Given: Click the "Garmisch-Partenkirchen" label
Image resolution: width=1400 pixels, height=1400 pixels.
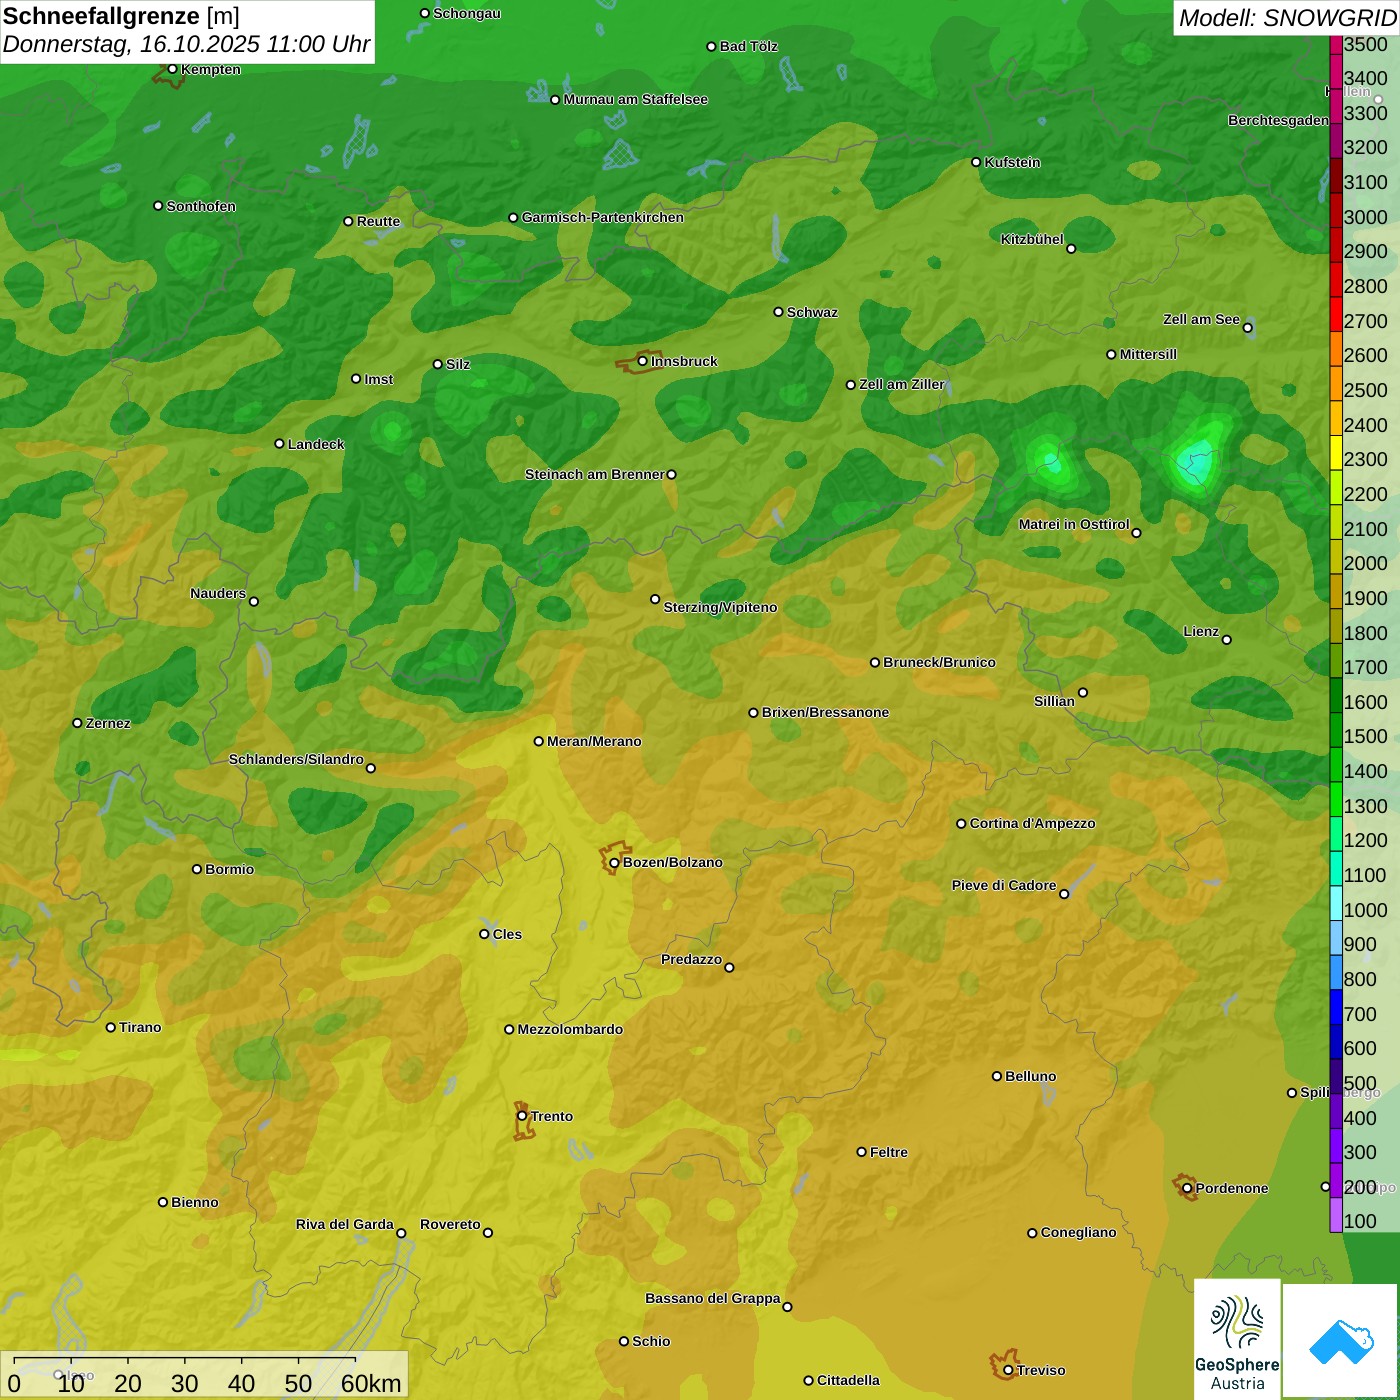Looking at the screenshot, I should pos(603,217).
